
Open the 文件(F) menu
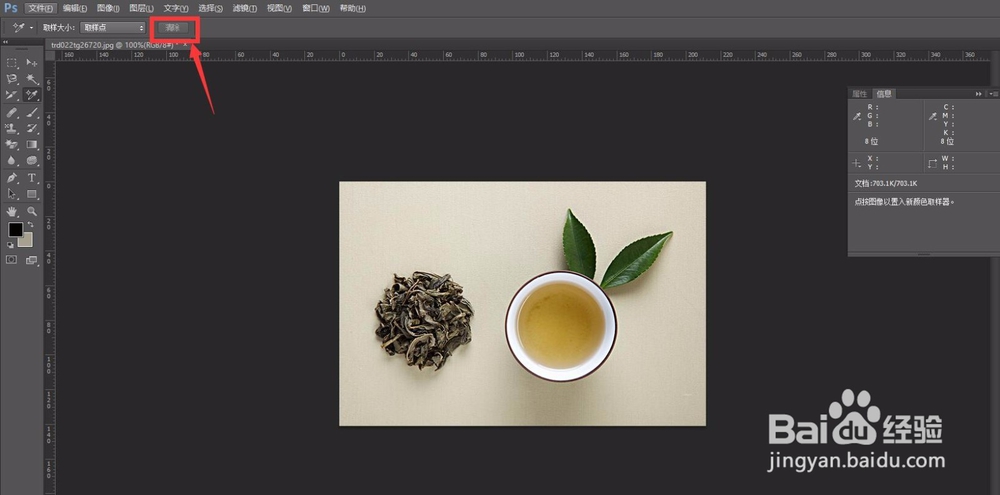(41, 8)
